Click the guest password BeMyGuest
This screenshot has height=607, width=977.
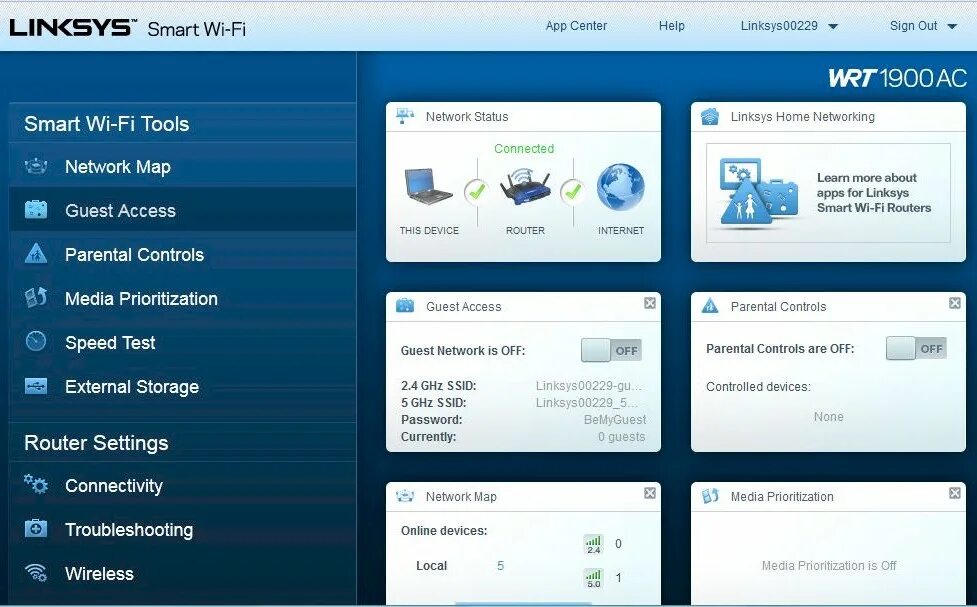(614, 419)
